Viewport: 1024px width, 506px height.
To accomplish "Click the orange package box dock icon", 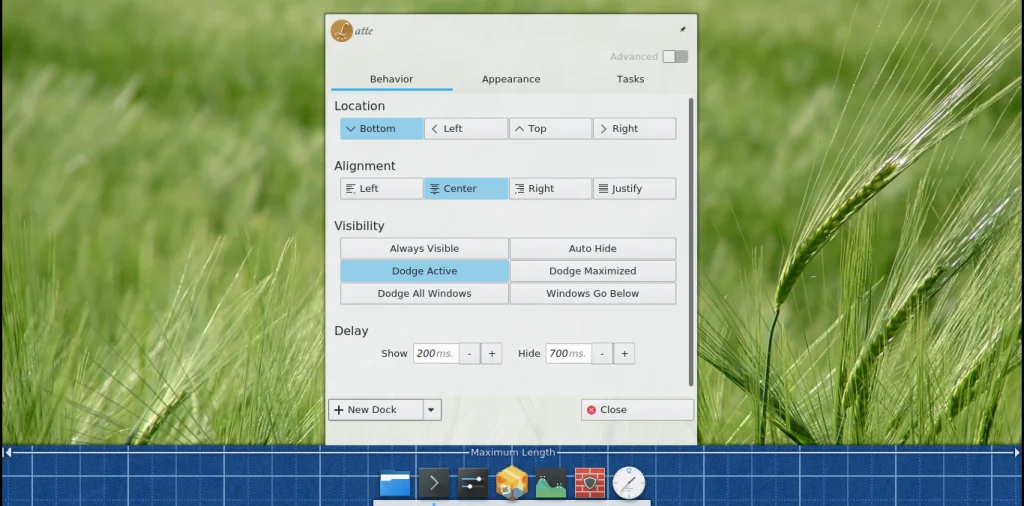I will (511, 483).
